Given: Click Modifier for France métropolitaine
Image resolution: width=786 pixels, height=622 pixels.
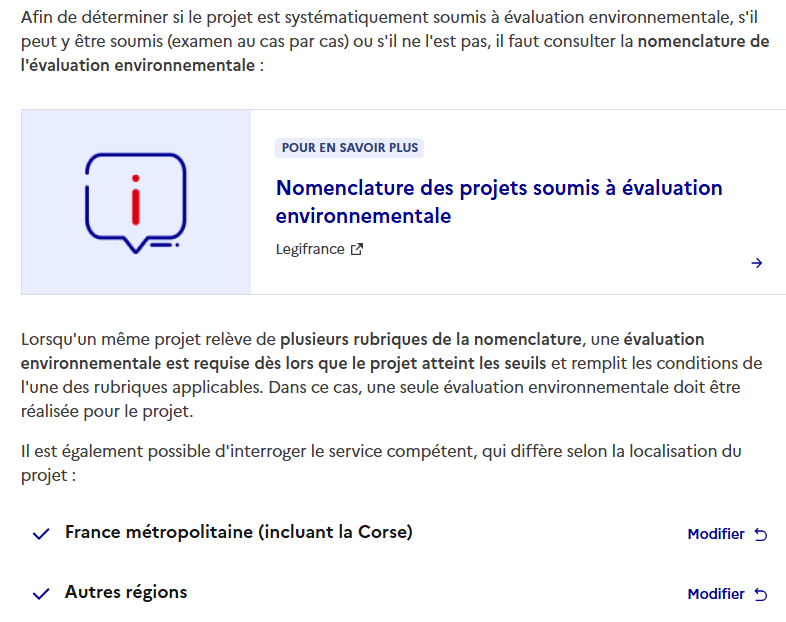Looking at the screenshot, I should coord(716,534).
